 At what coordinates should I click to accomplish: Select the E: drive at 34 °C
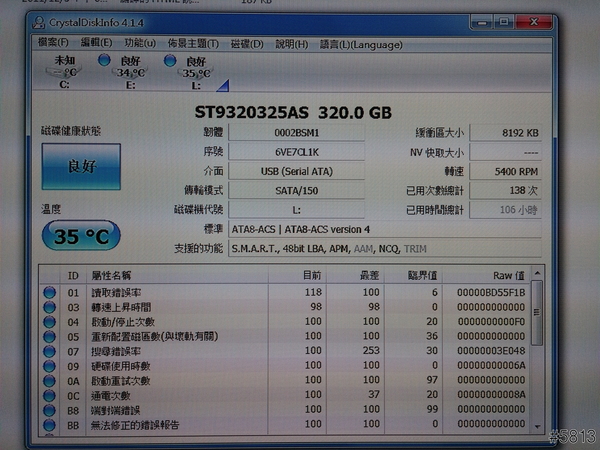click(128, 72)
